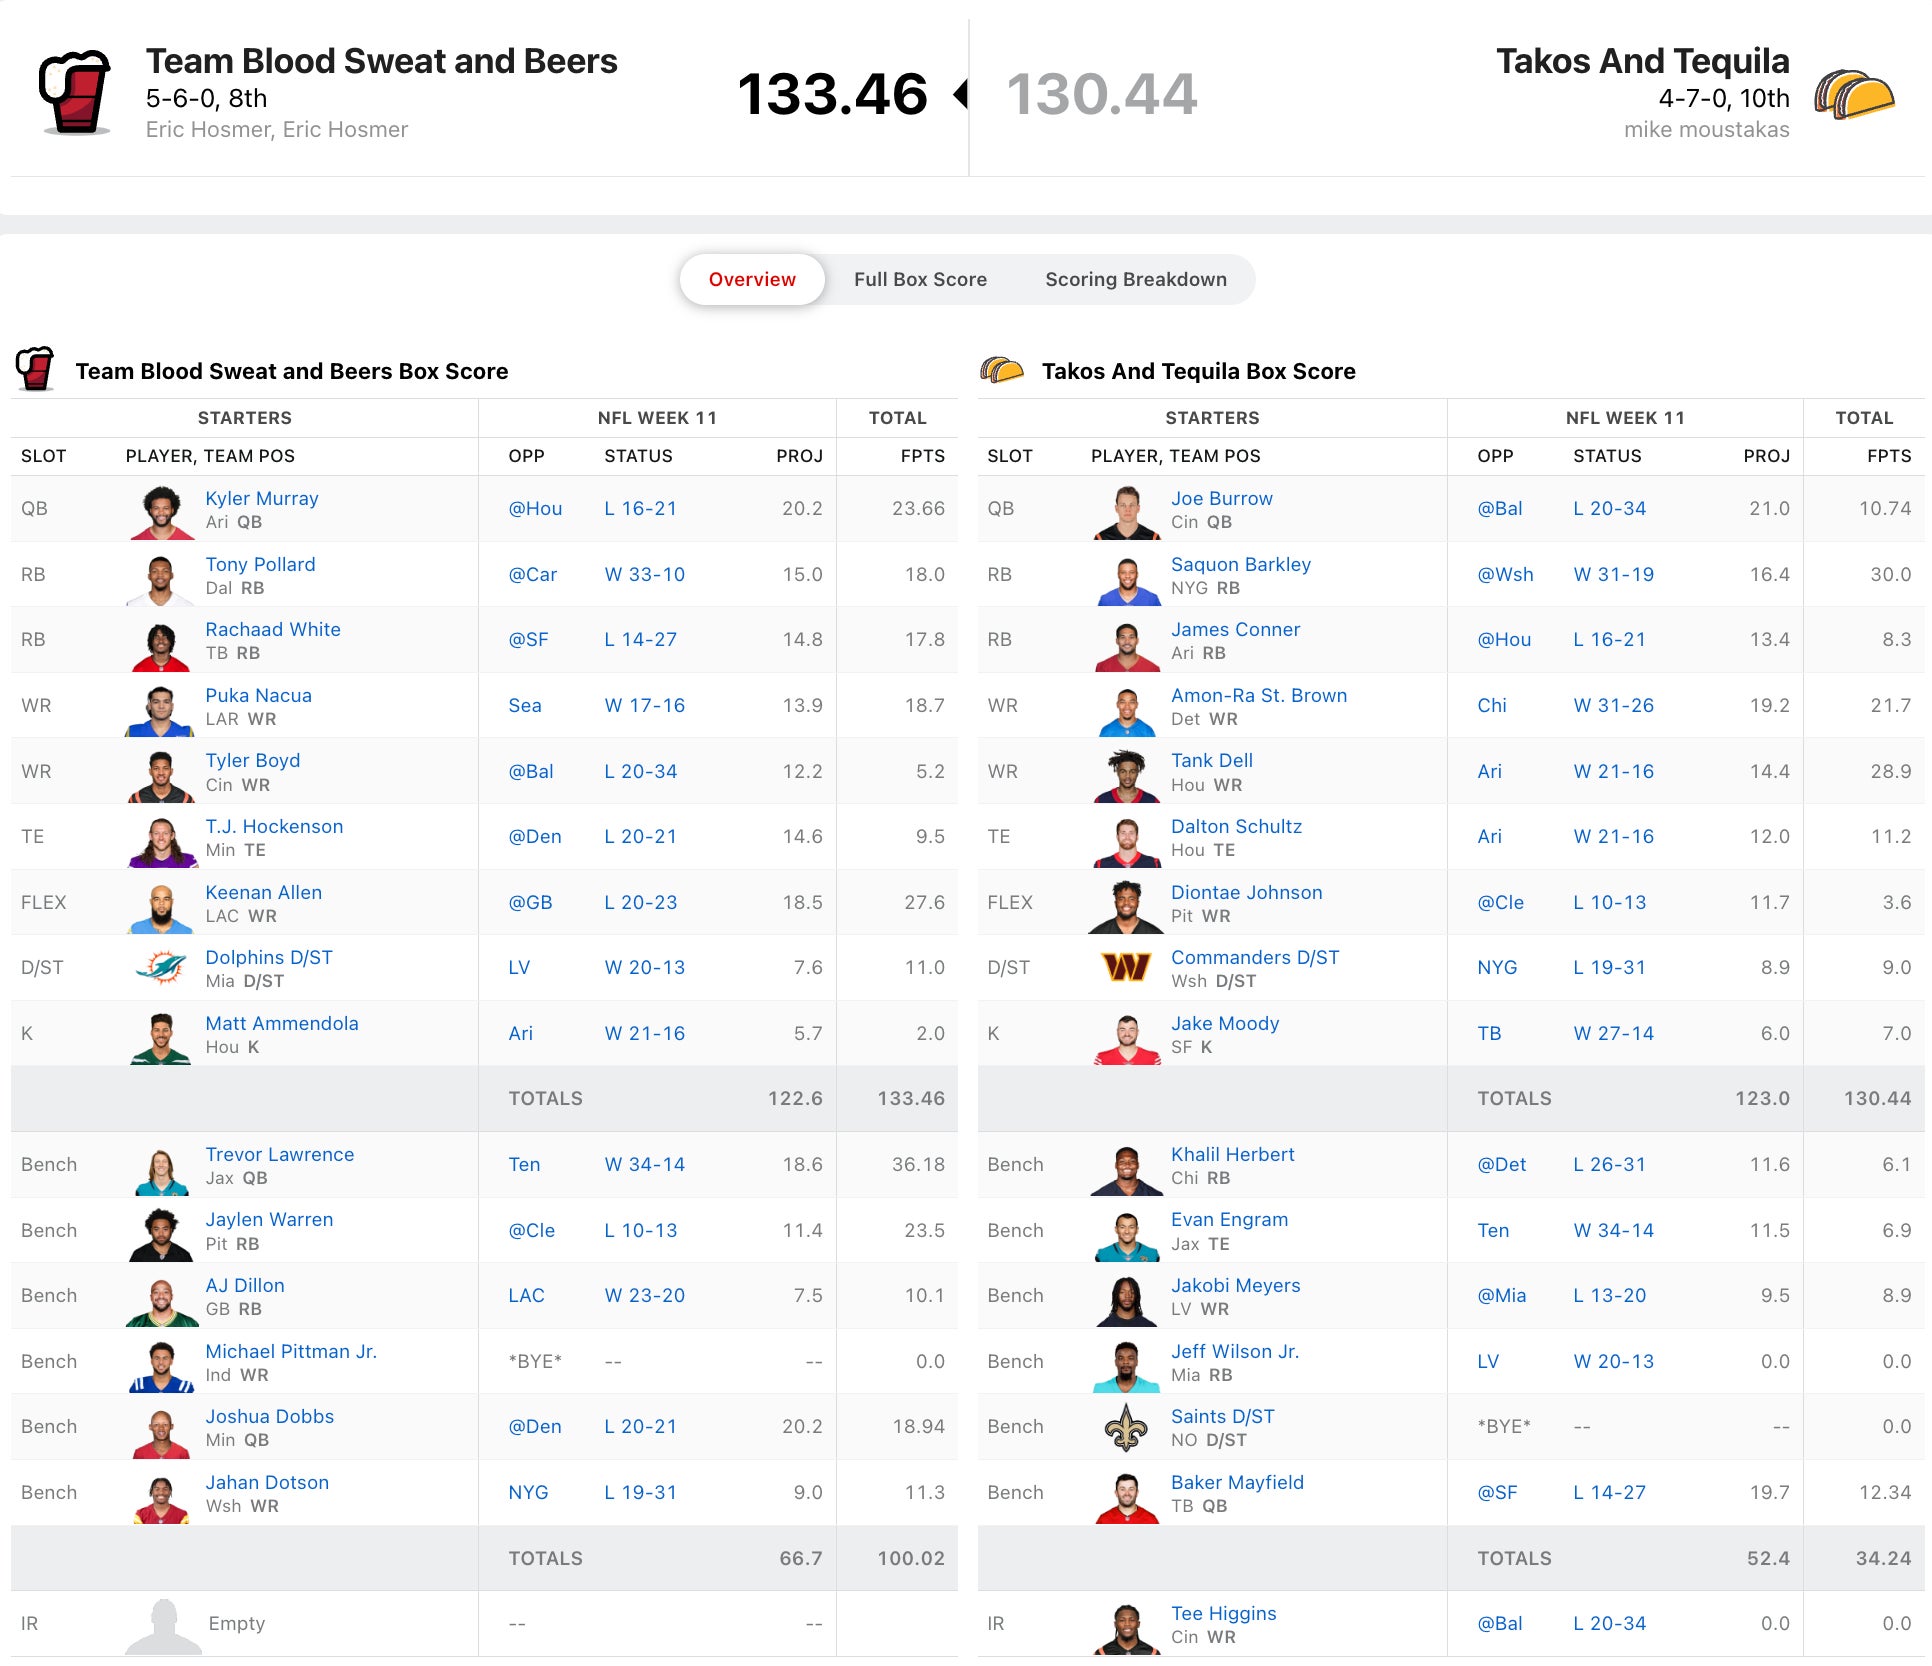Click the @Hou opponent link for Kyler Murray

(535, 508)
